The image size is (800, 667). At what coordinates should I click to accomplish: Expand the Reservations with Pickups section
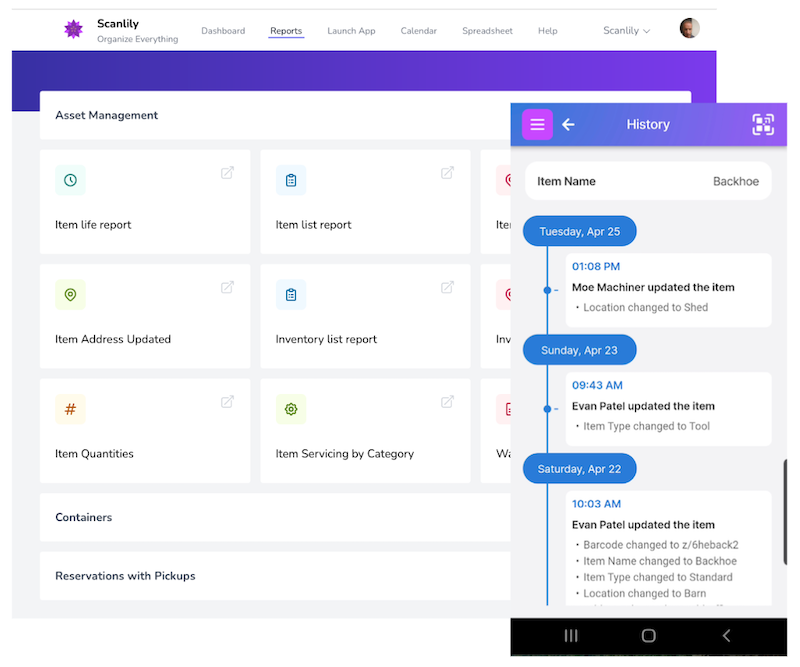coord(275,576)
